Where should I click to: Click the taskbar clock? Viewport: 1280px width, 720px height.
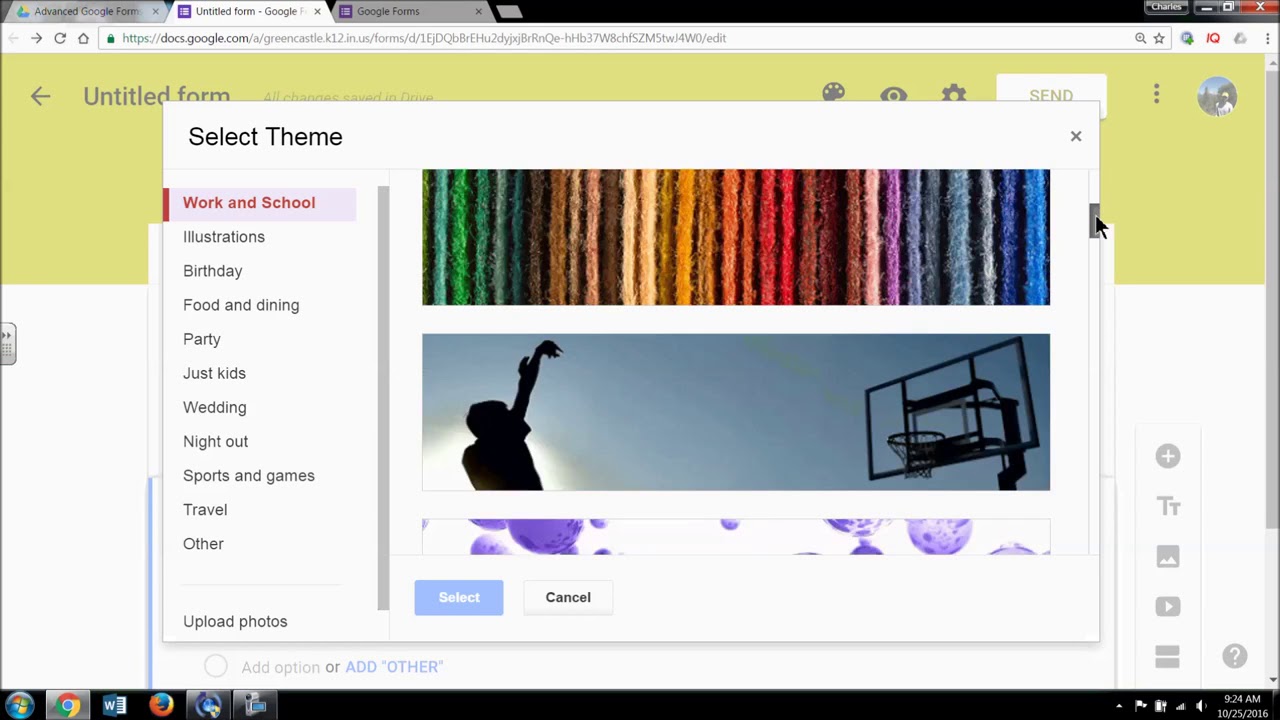tap(1242, 706)
